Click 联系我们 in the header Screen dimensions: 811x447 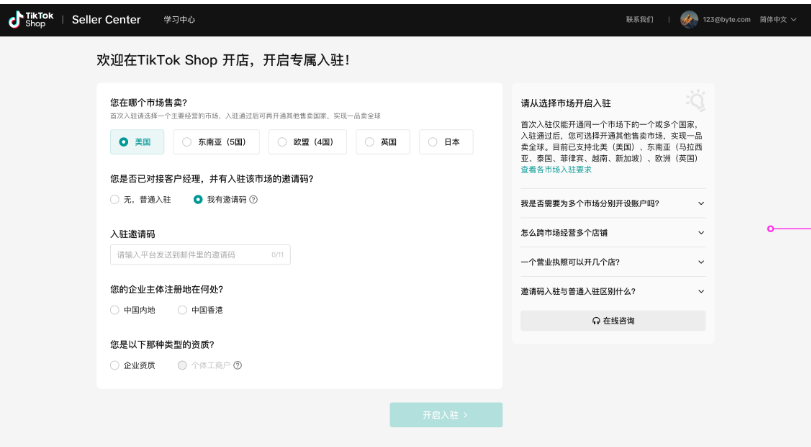coord(640,20)
